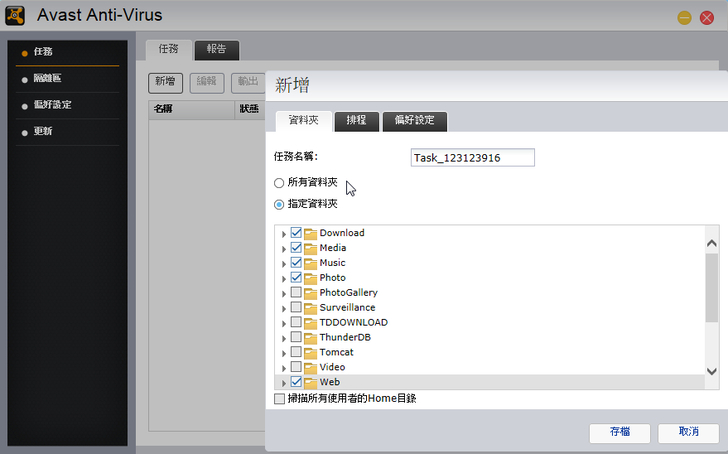Check the ThunderDB folder checkbox
This screenshot has height=454, width=728.
coord(296,337)
